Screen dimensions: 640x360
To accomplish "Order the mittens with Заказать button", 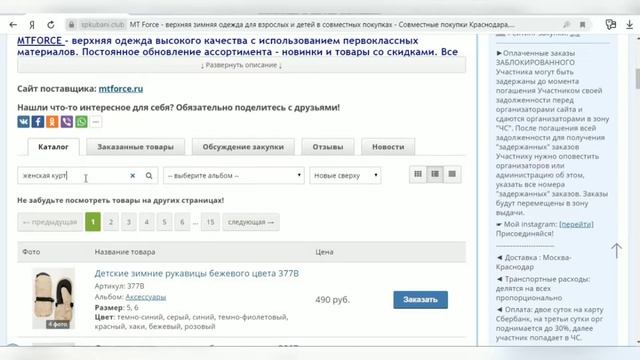I will pos(420,300).
